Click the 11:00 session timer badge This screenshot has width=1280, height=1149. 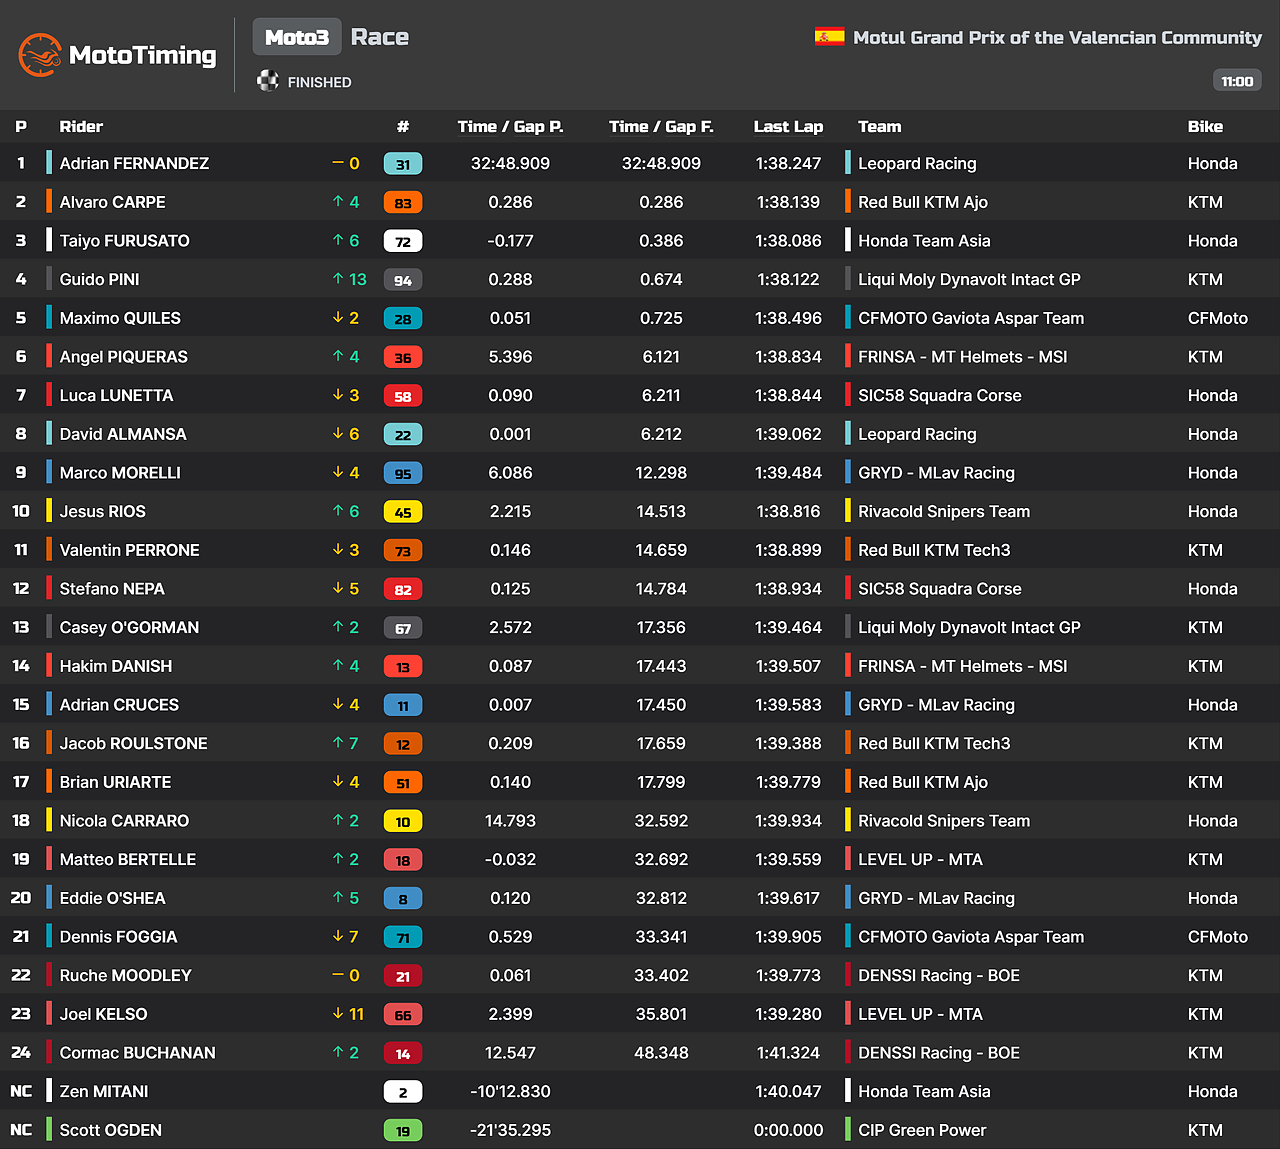1237,80
